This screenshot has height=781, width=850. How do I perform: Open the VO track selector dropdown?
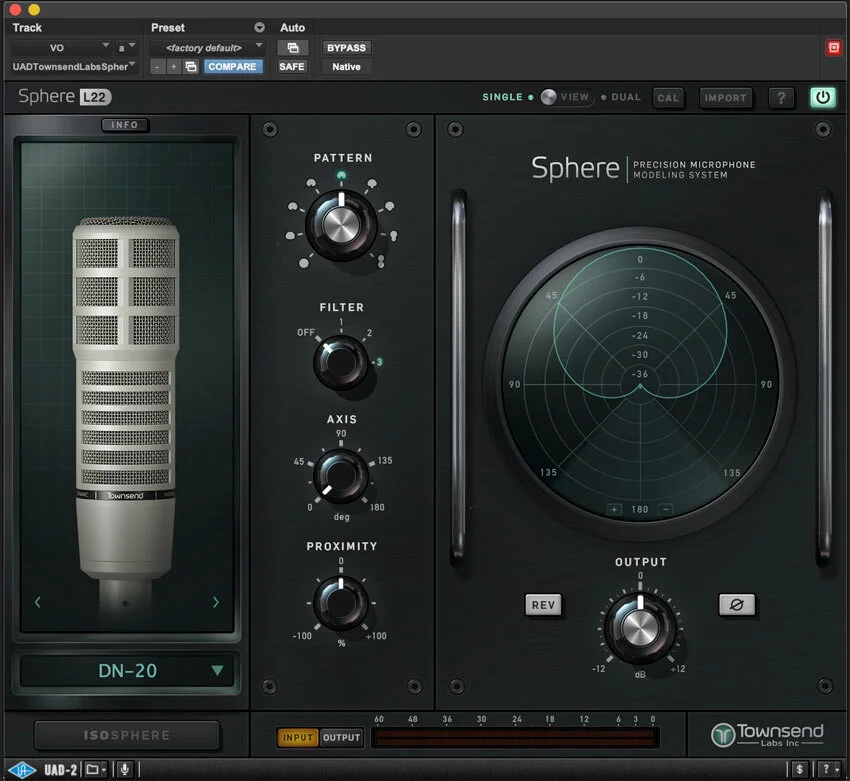click(x=61, y=48)
